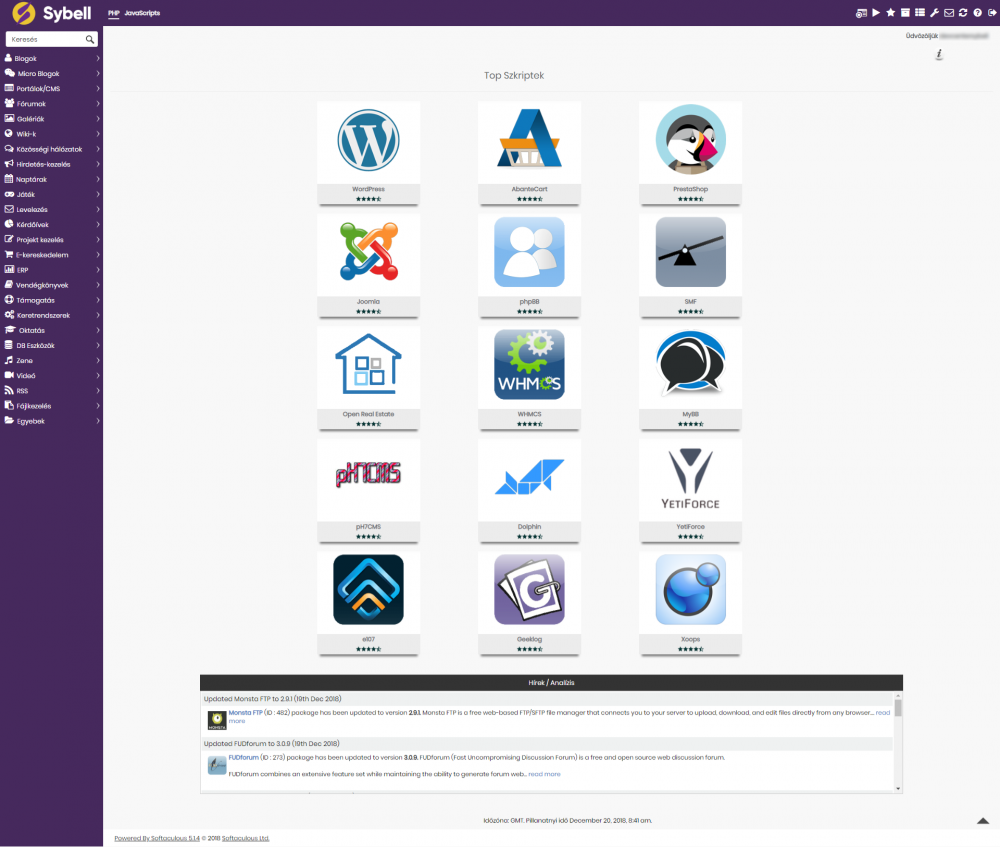Open the Kérdőívek sidebar category
The width and height of the screenshot is (1000, 847).
point(51,225)
